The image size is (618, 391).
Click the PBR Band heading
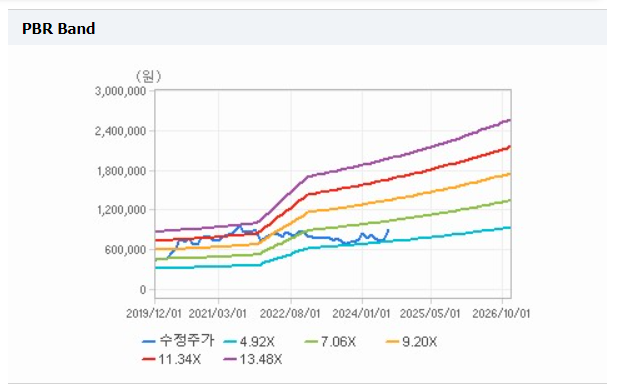58,28
